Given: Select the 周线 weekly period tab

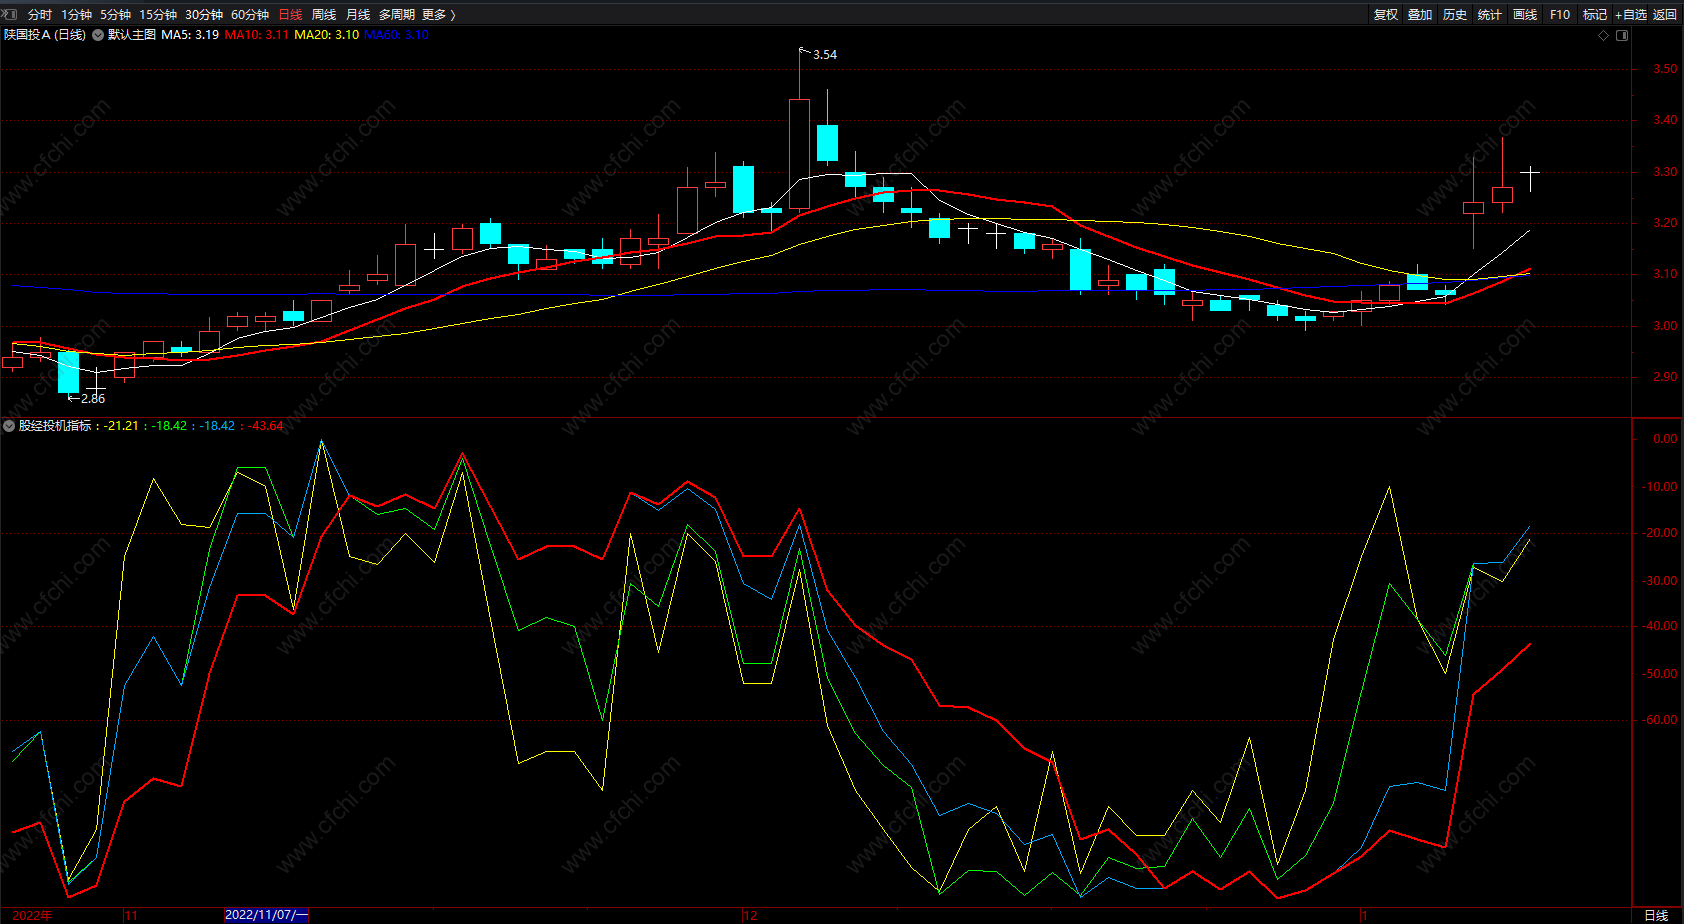Looking at the screenshot, I should [324, 15].
